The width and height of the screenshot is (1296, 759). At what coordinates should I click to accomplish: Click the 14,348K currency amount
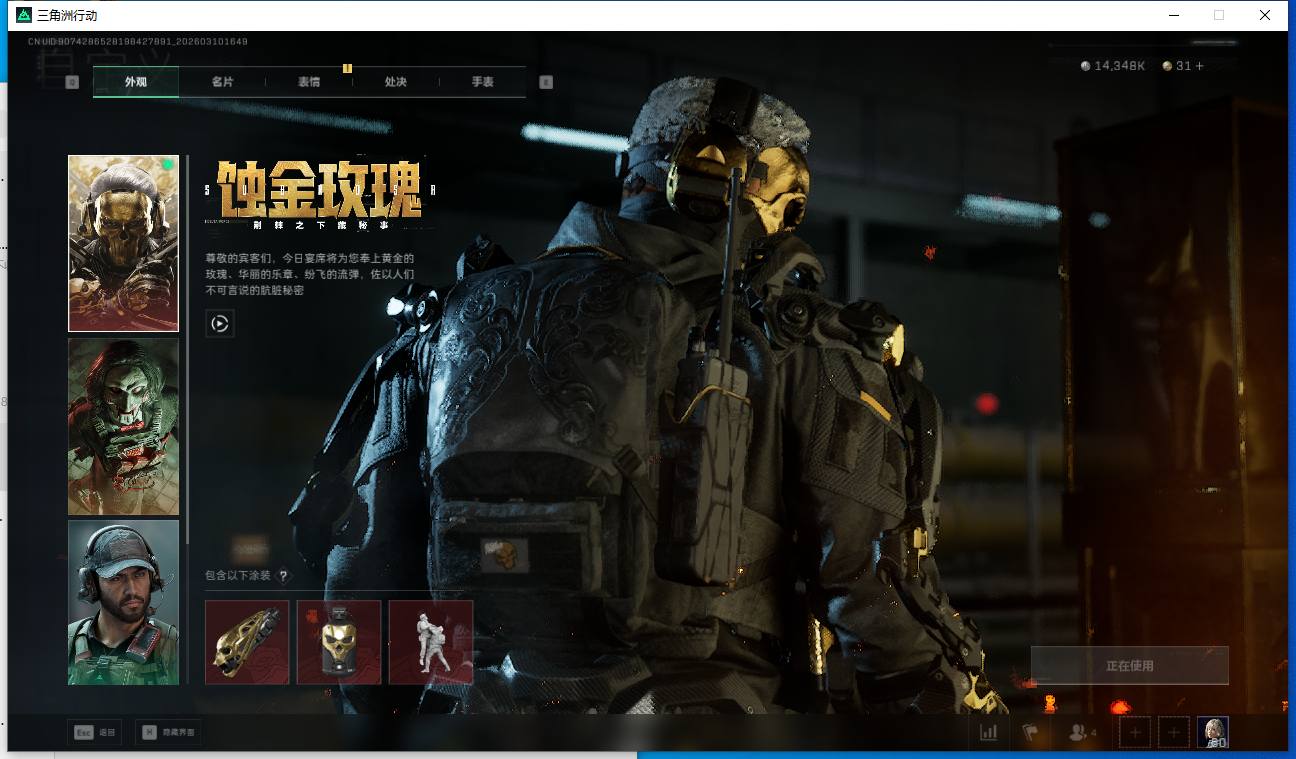(x=1120, y=66)
